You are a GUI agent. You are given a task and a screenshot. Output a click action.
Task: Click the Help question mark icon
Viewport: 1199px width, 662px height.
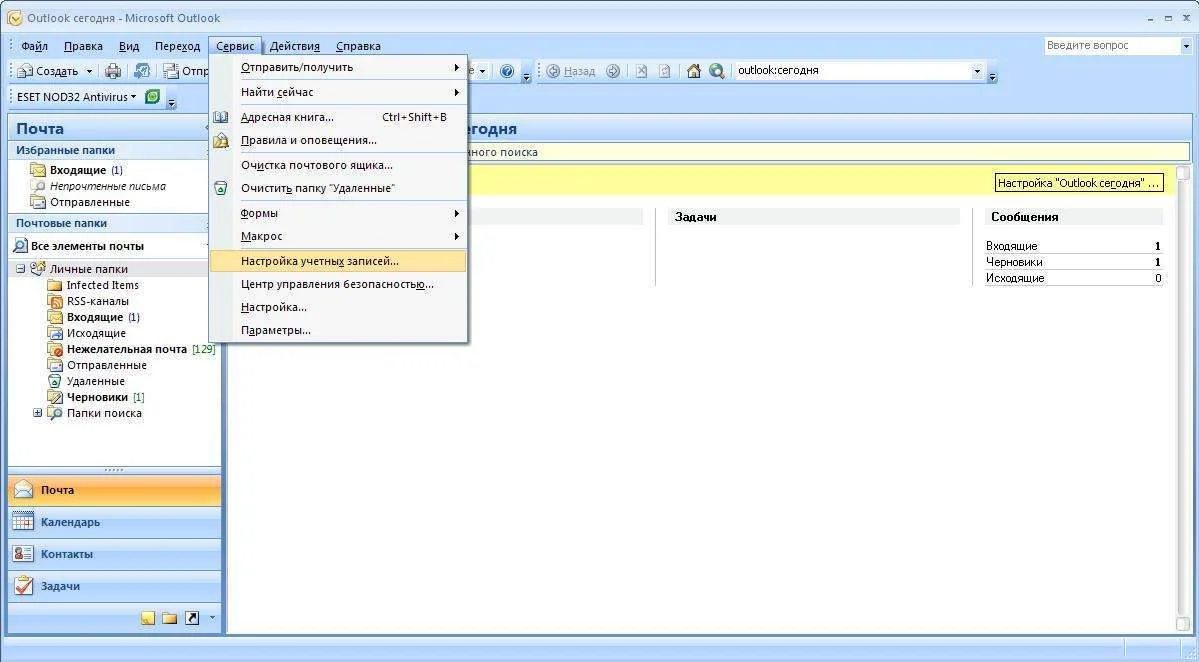pos(507,71)
